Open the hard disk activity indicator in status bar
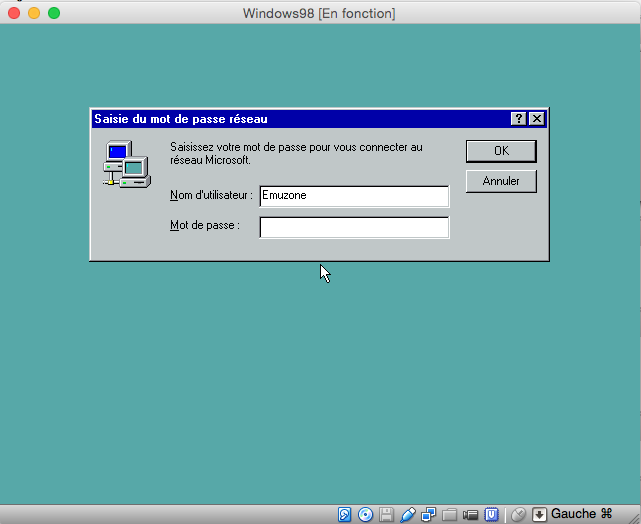This screenshot has width=641, height=524. [x=345, y=515]
